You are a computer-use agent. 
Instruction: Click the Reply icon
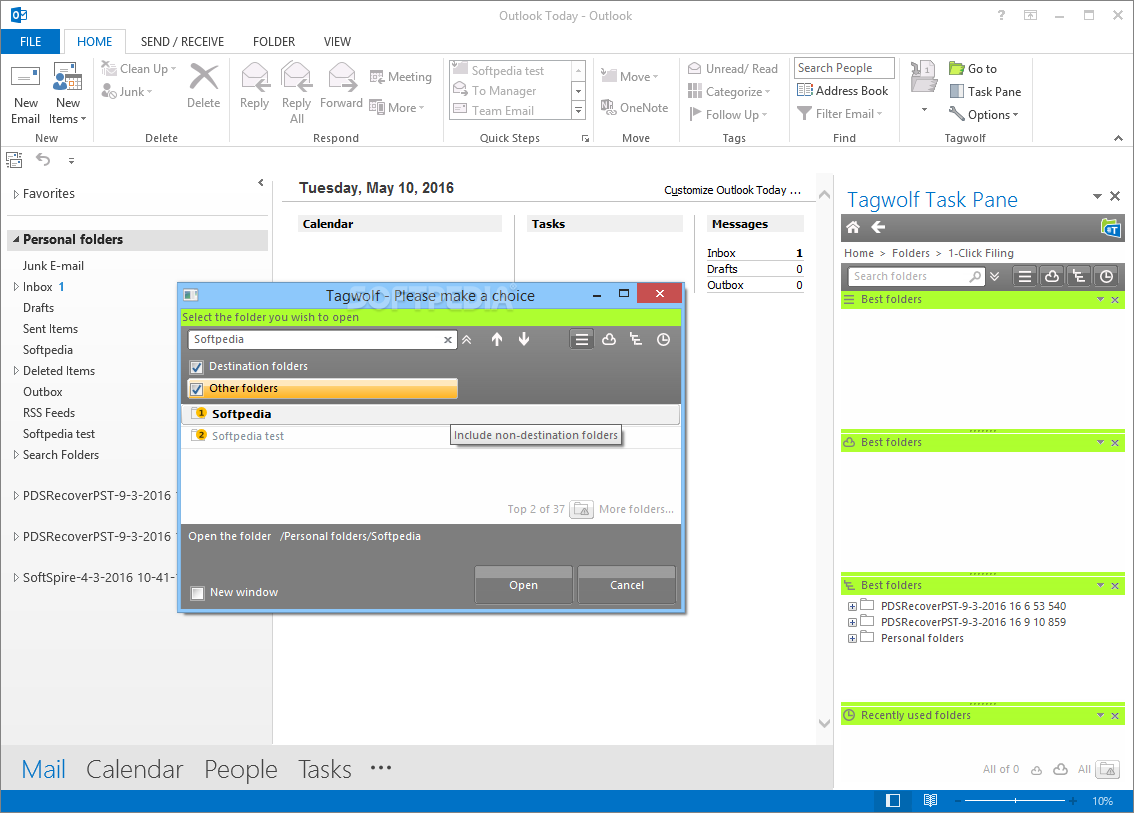point(254,78)
